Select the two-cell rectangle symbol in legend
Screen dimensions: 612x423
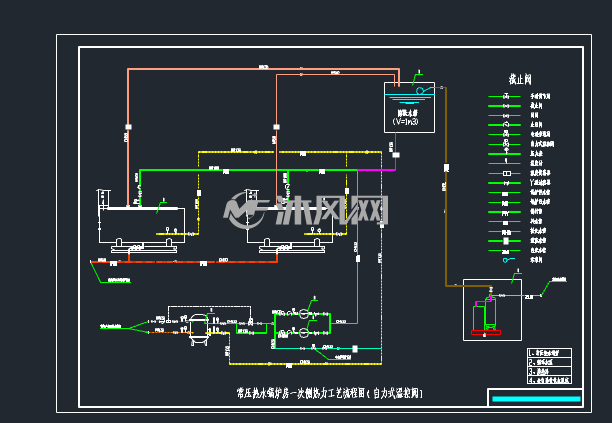point(507,173)
